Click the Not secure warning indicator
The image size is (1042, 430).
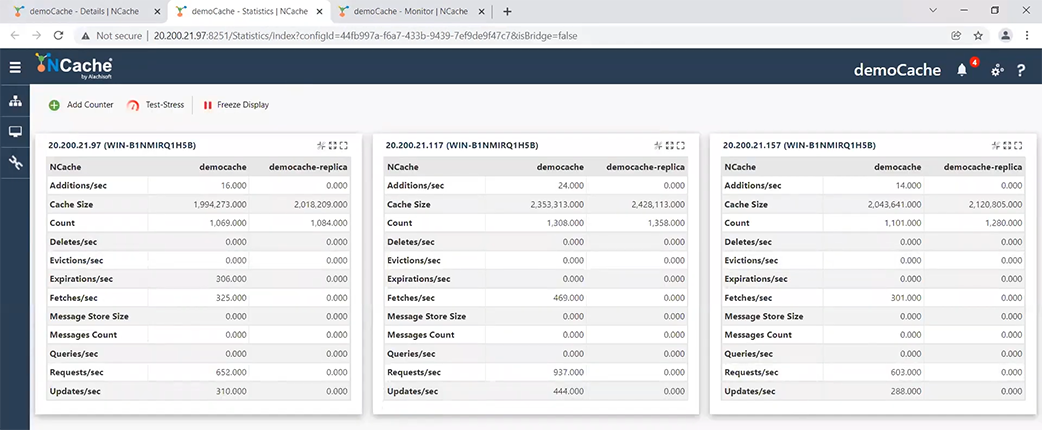tap(112, 36)
